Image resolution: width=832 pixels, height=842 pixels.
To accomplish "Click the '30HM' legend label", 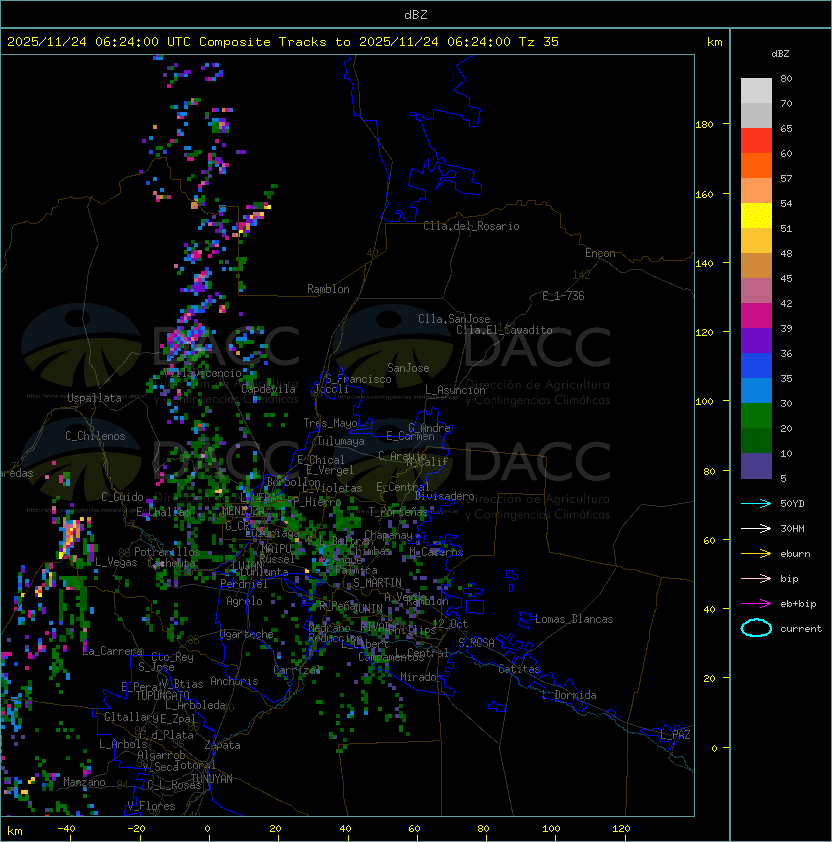I will coord(792,528).
